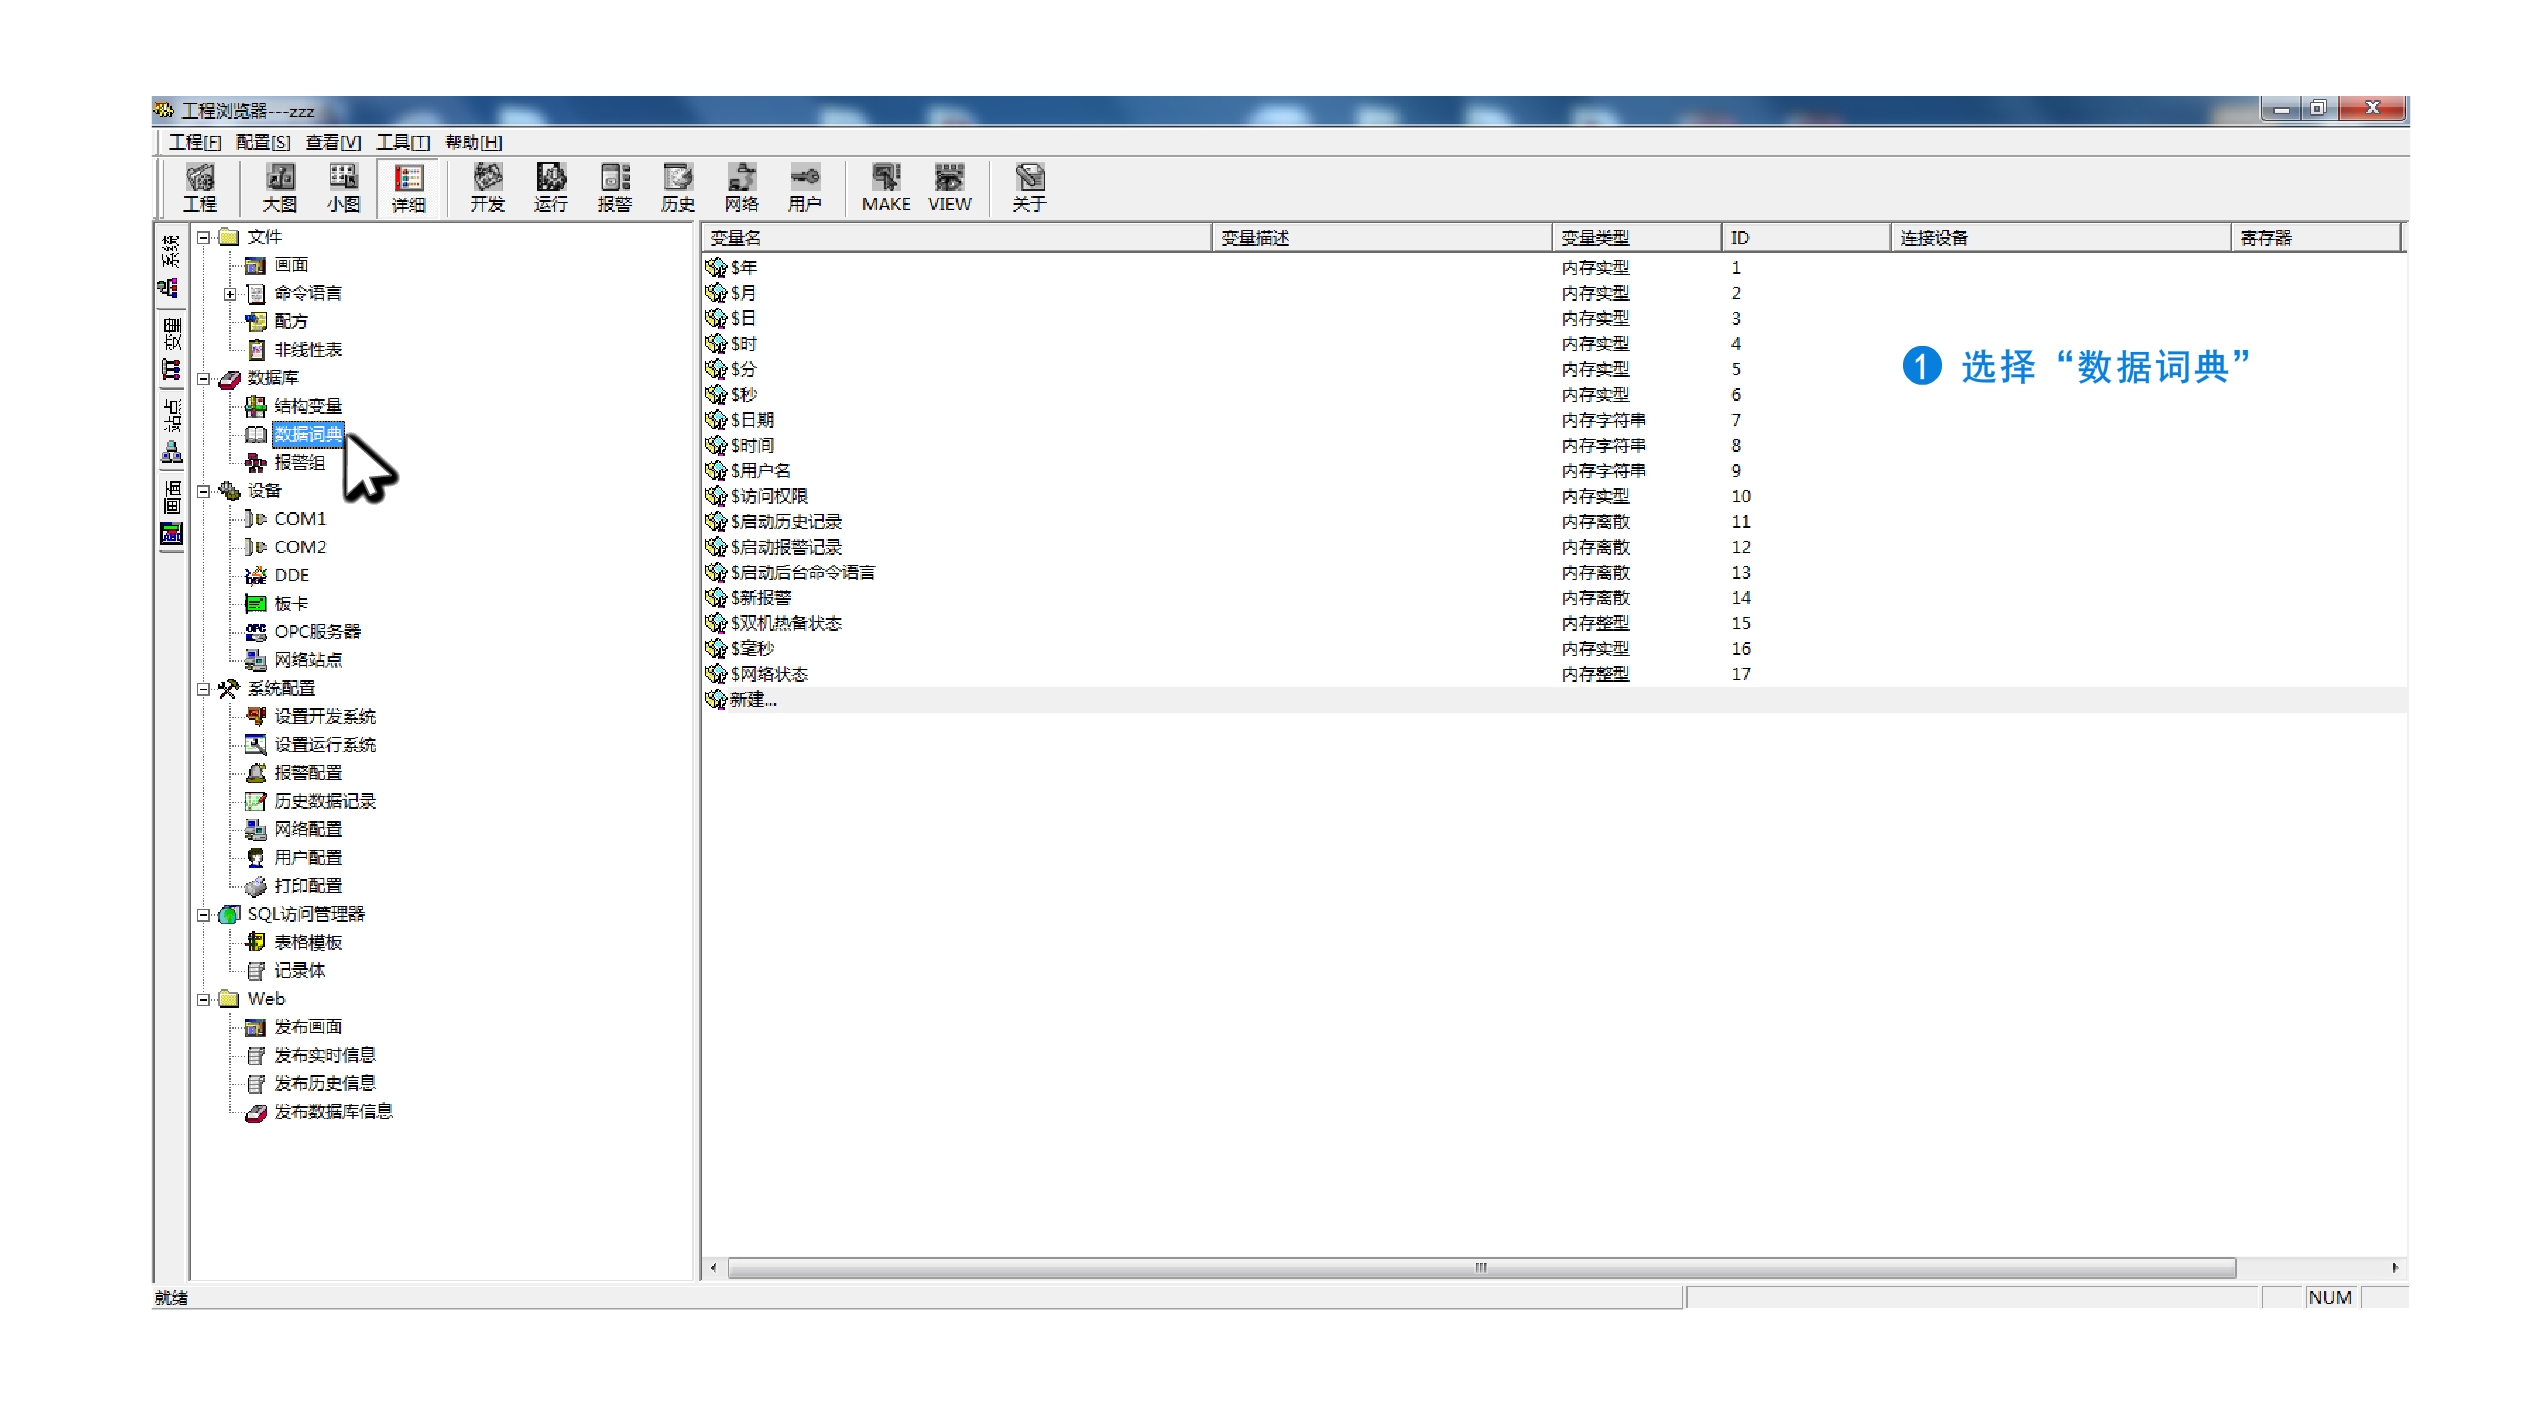Select 记录体 tree item
Screen dimensions: 2528x1422
click(300, 971)
